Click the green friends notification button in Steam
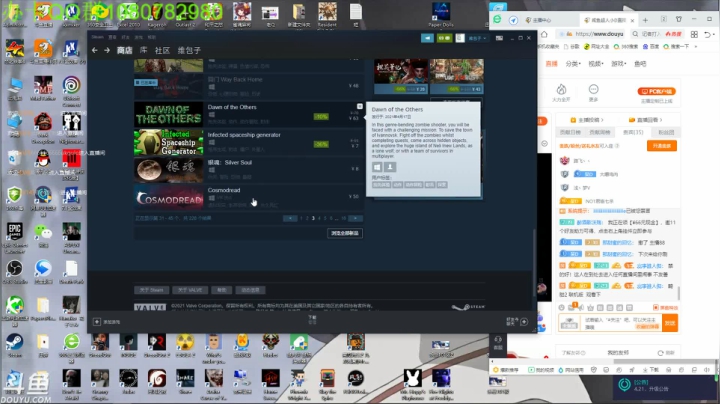 [444, 38]
